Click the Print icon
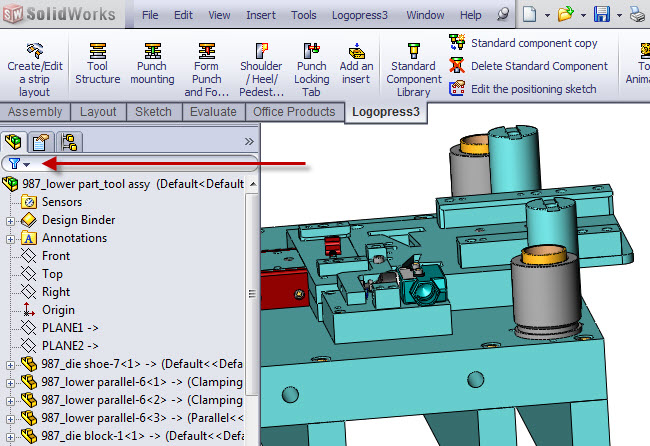 click(x=637, y=15)
